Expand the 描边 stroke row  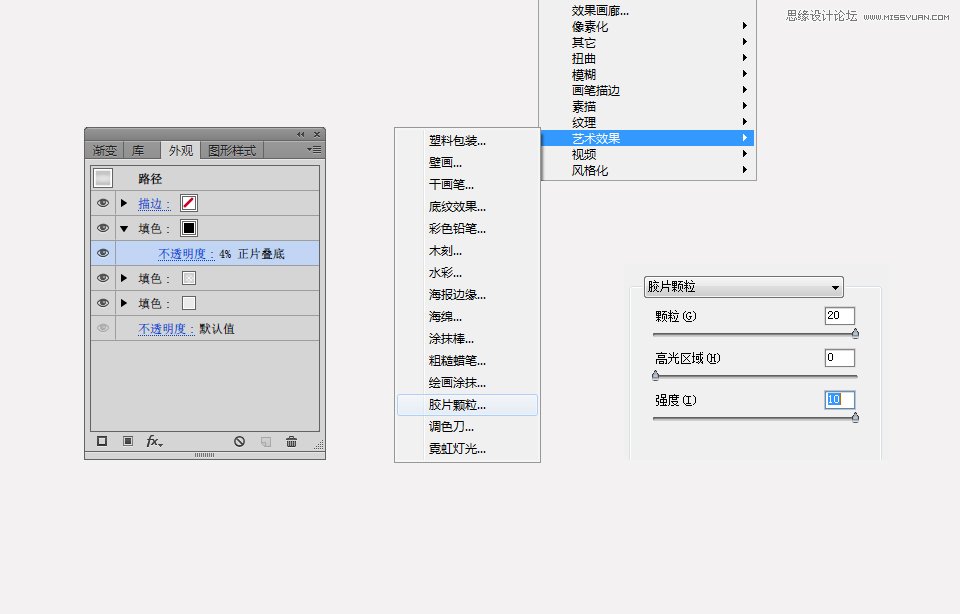[x=124, y=203]
